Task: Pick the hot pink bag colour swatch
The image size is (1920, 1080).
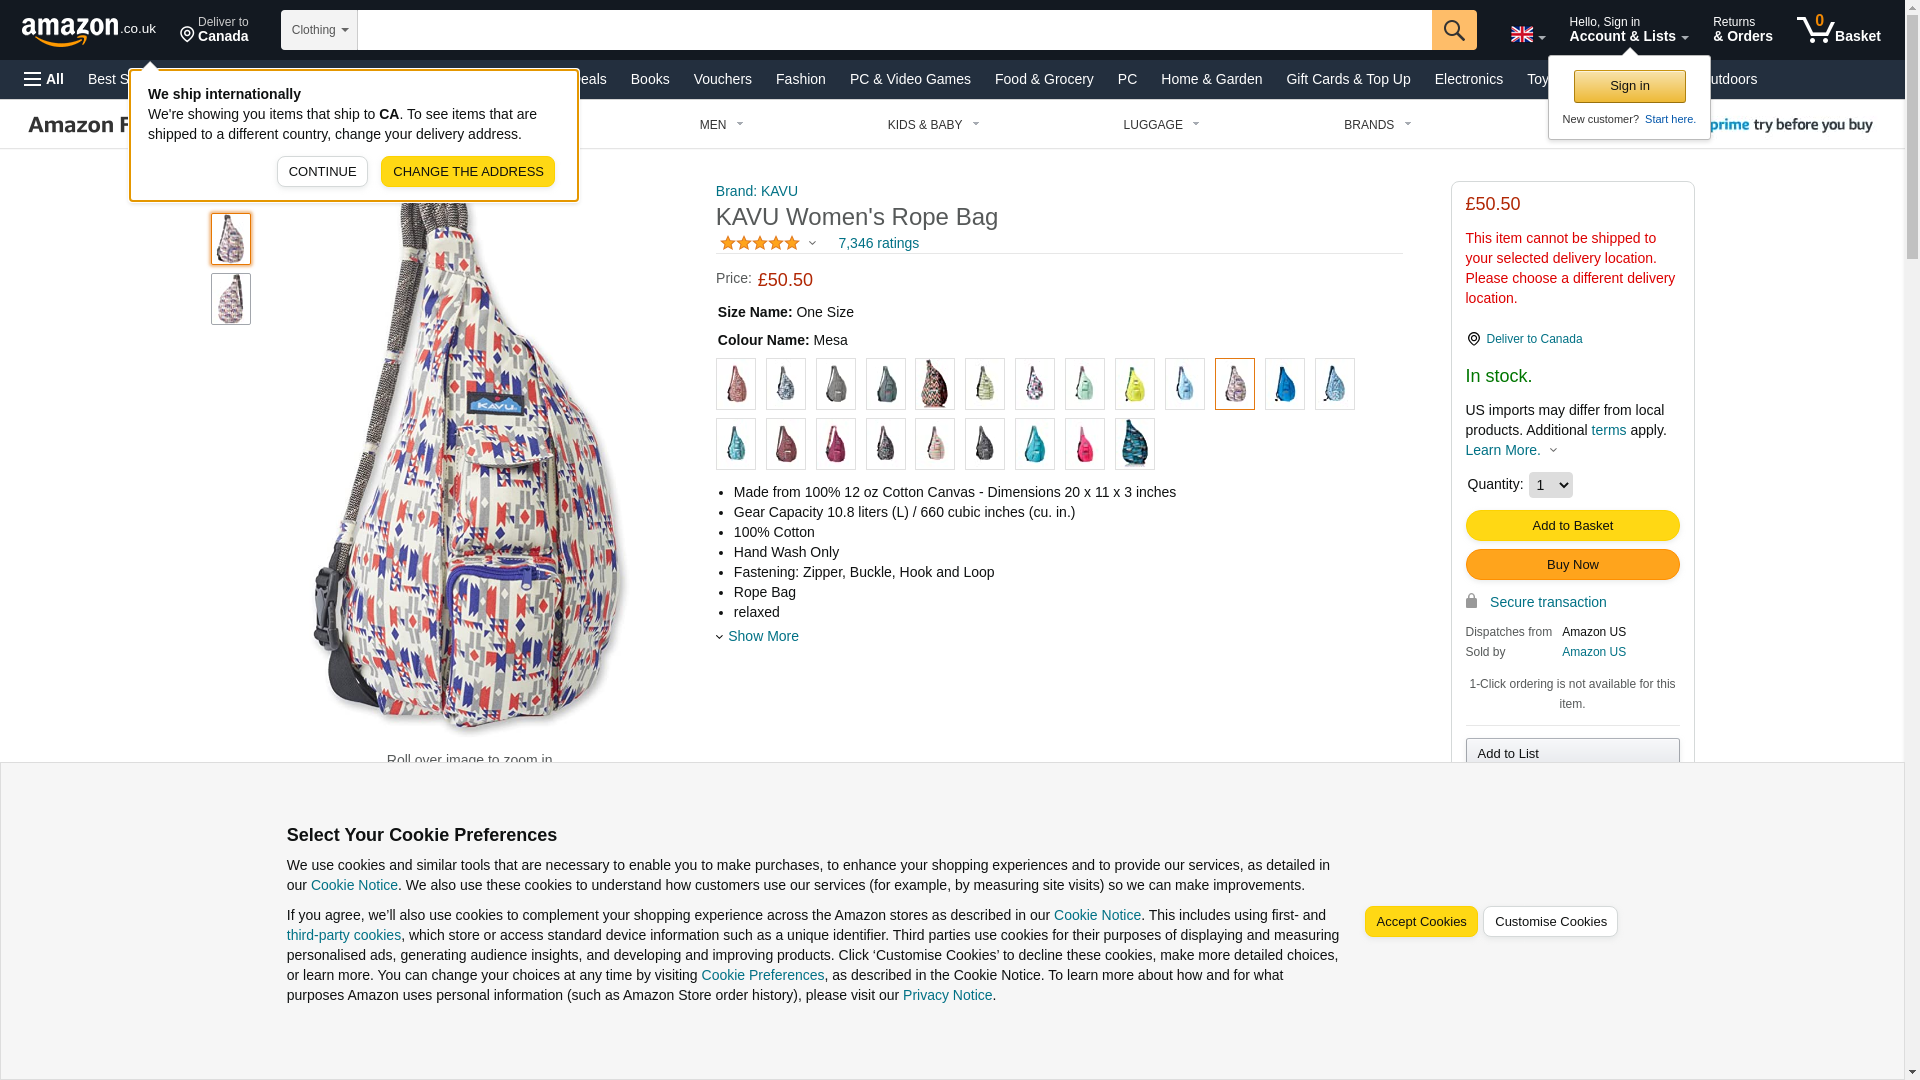Action: pos(1084,444)
